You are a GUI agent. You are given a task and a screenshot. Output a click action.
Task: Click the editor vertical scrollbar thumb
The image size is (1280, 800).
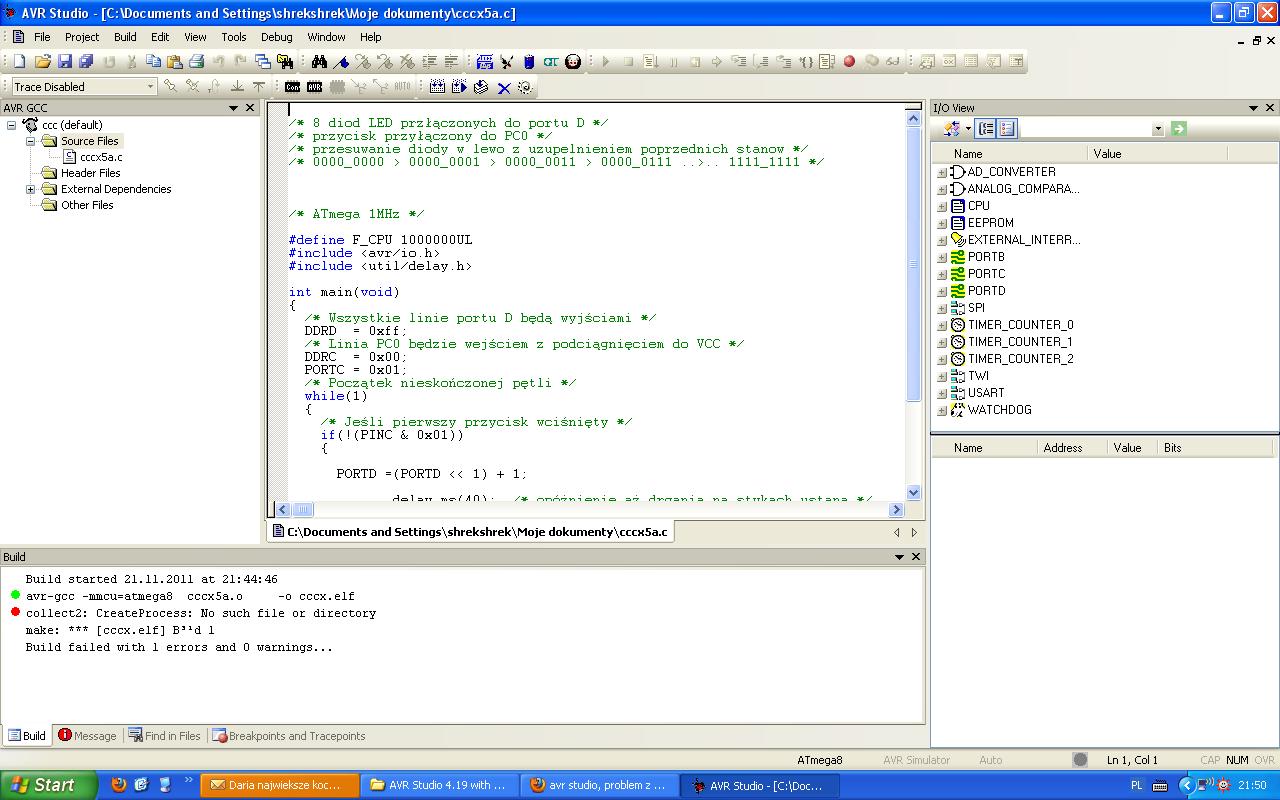(x=913, y=263)
